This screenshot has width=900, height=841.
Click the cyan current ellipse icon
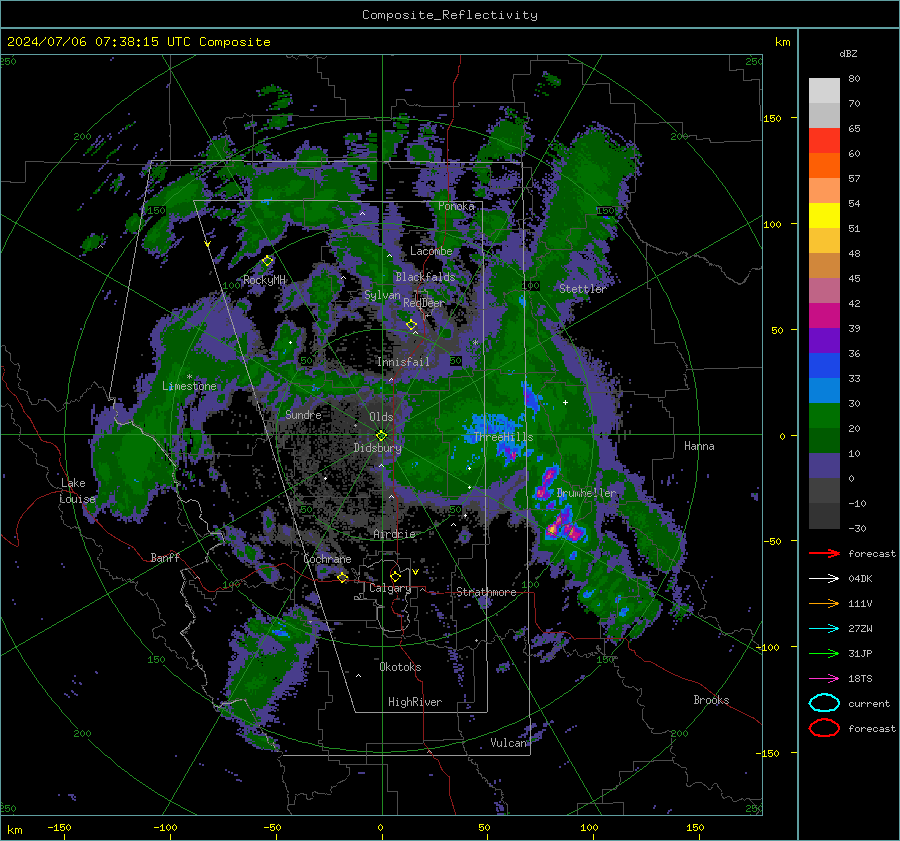[824, 703]
